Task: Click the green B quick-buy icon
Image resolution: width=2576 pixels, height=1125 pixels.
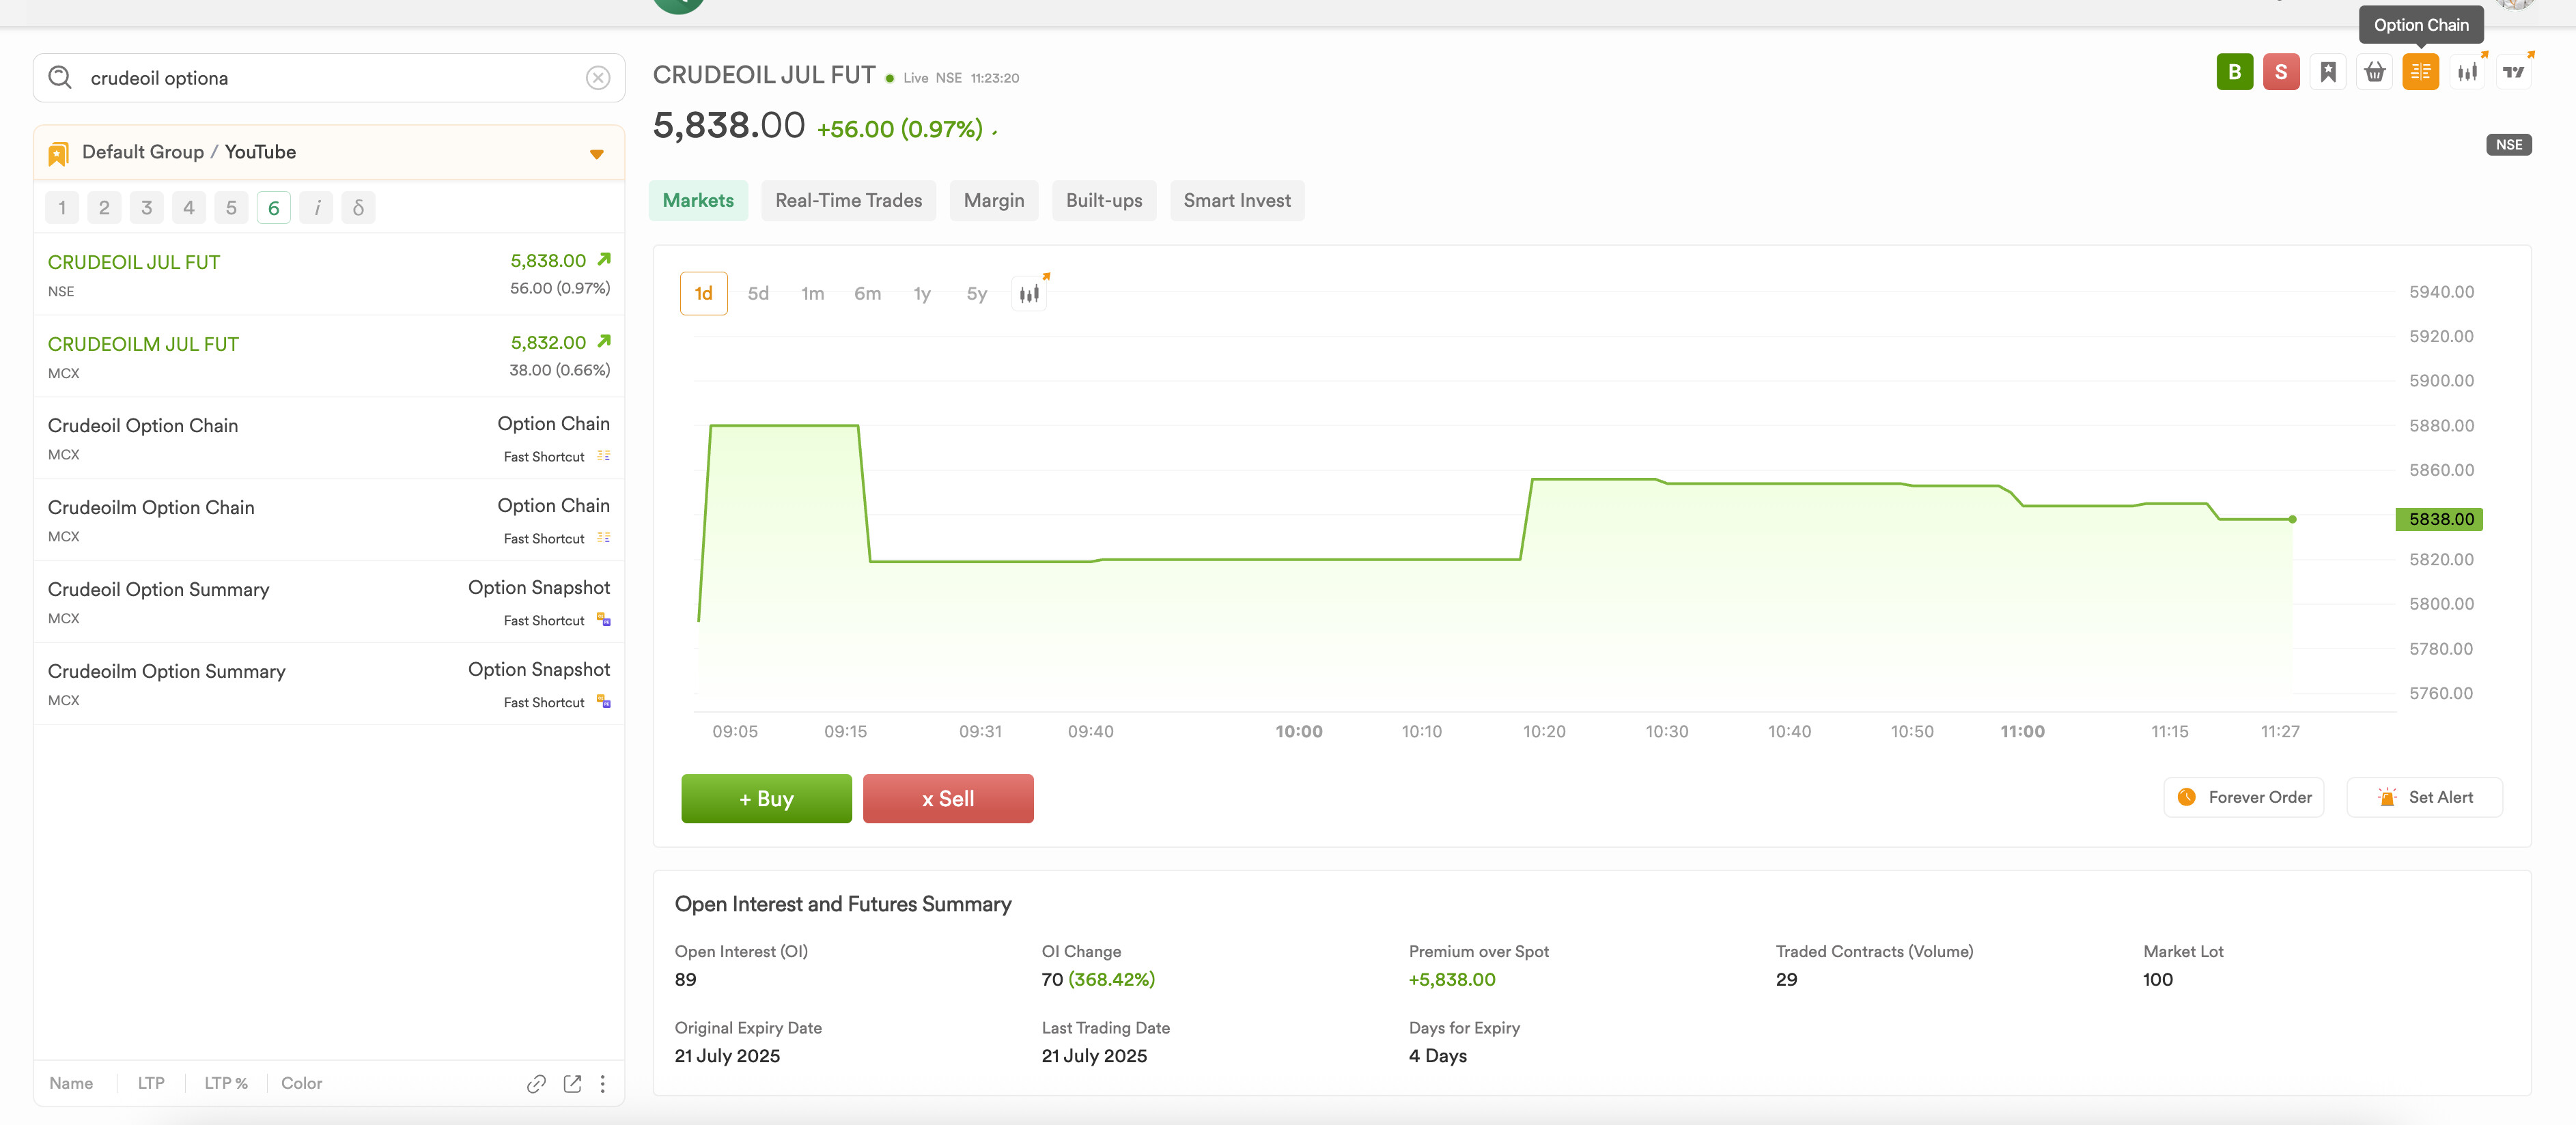Action: click(2234, 72)
